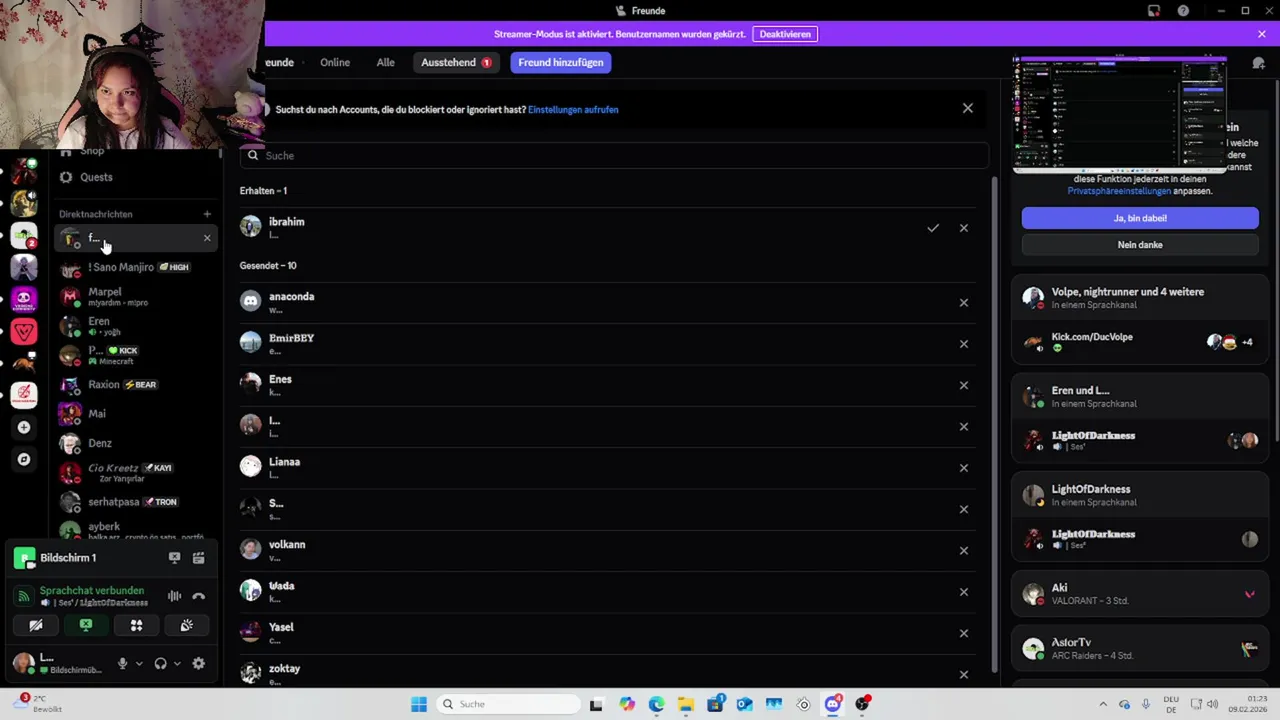Open the clips icon beside Bildschirm 1
Screen dimensions: 1280x720
coord(198,558)
